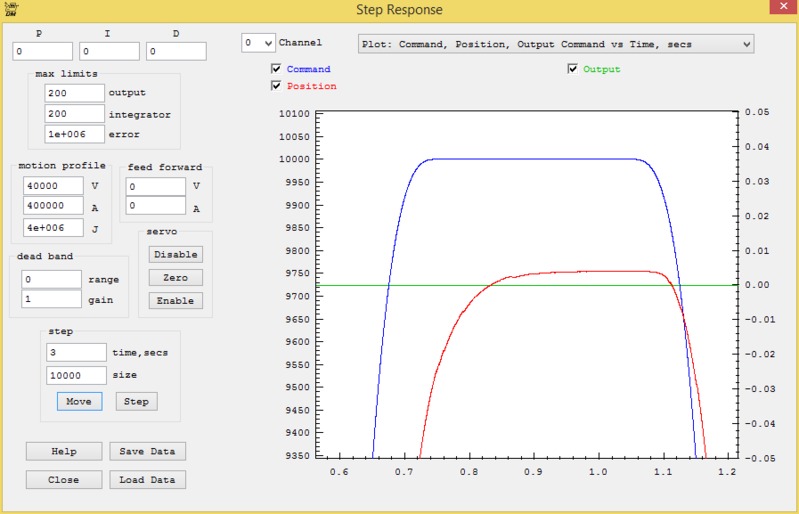Open Help

[x=63, y=451]
